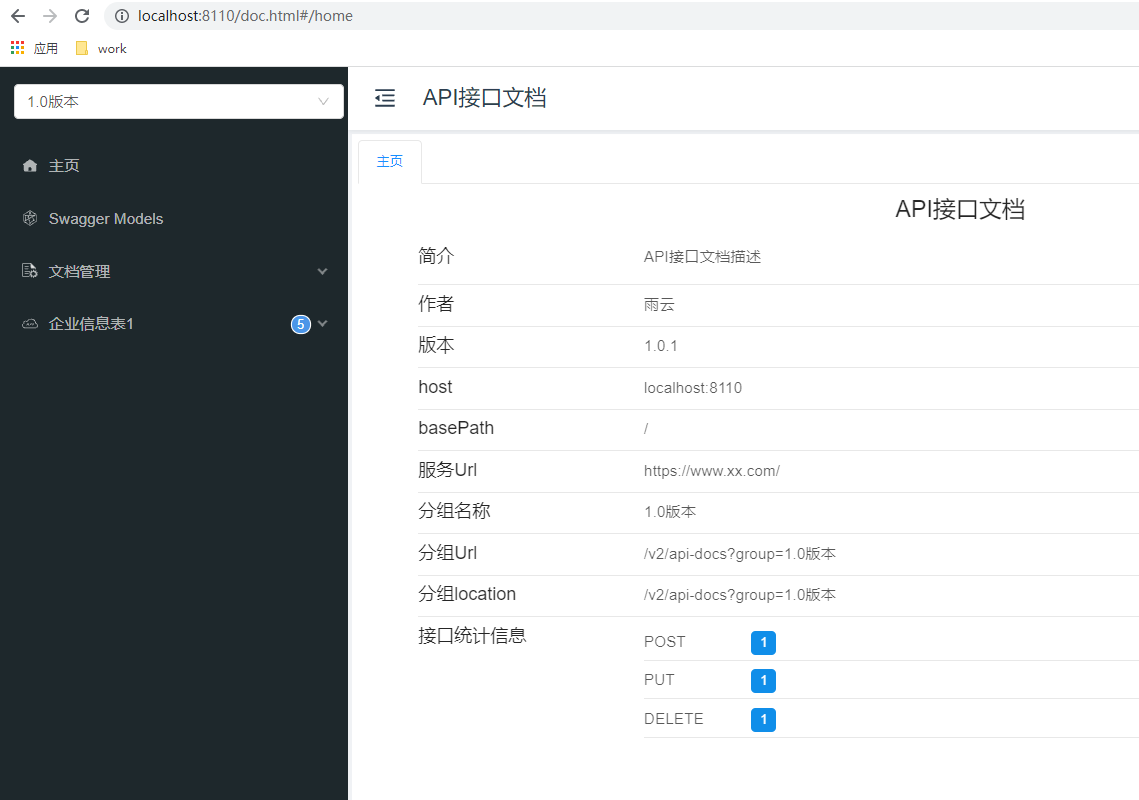
Task: Select the host value localhost:8110
Action: 693,388
